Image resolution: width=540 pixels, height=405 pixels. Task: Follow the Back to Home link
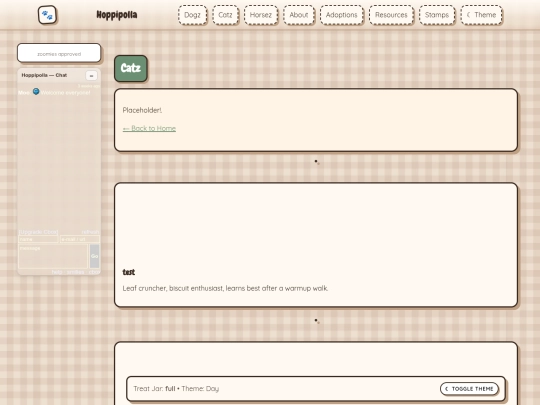149,128
